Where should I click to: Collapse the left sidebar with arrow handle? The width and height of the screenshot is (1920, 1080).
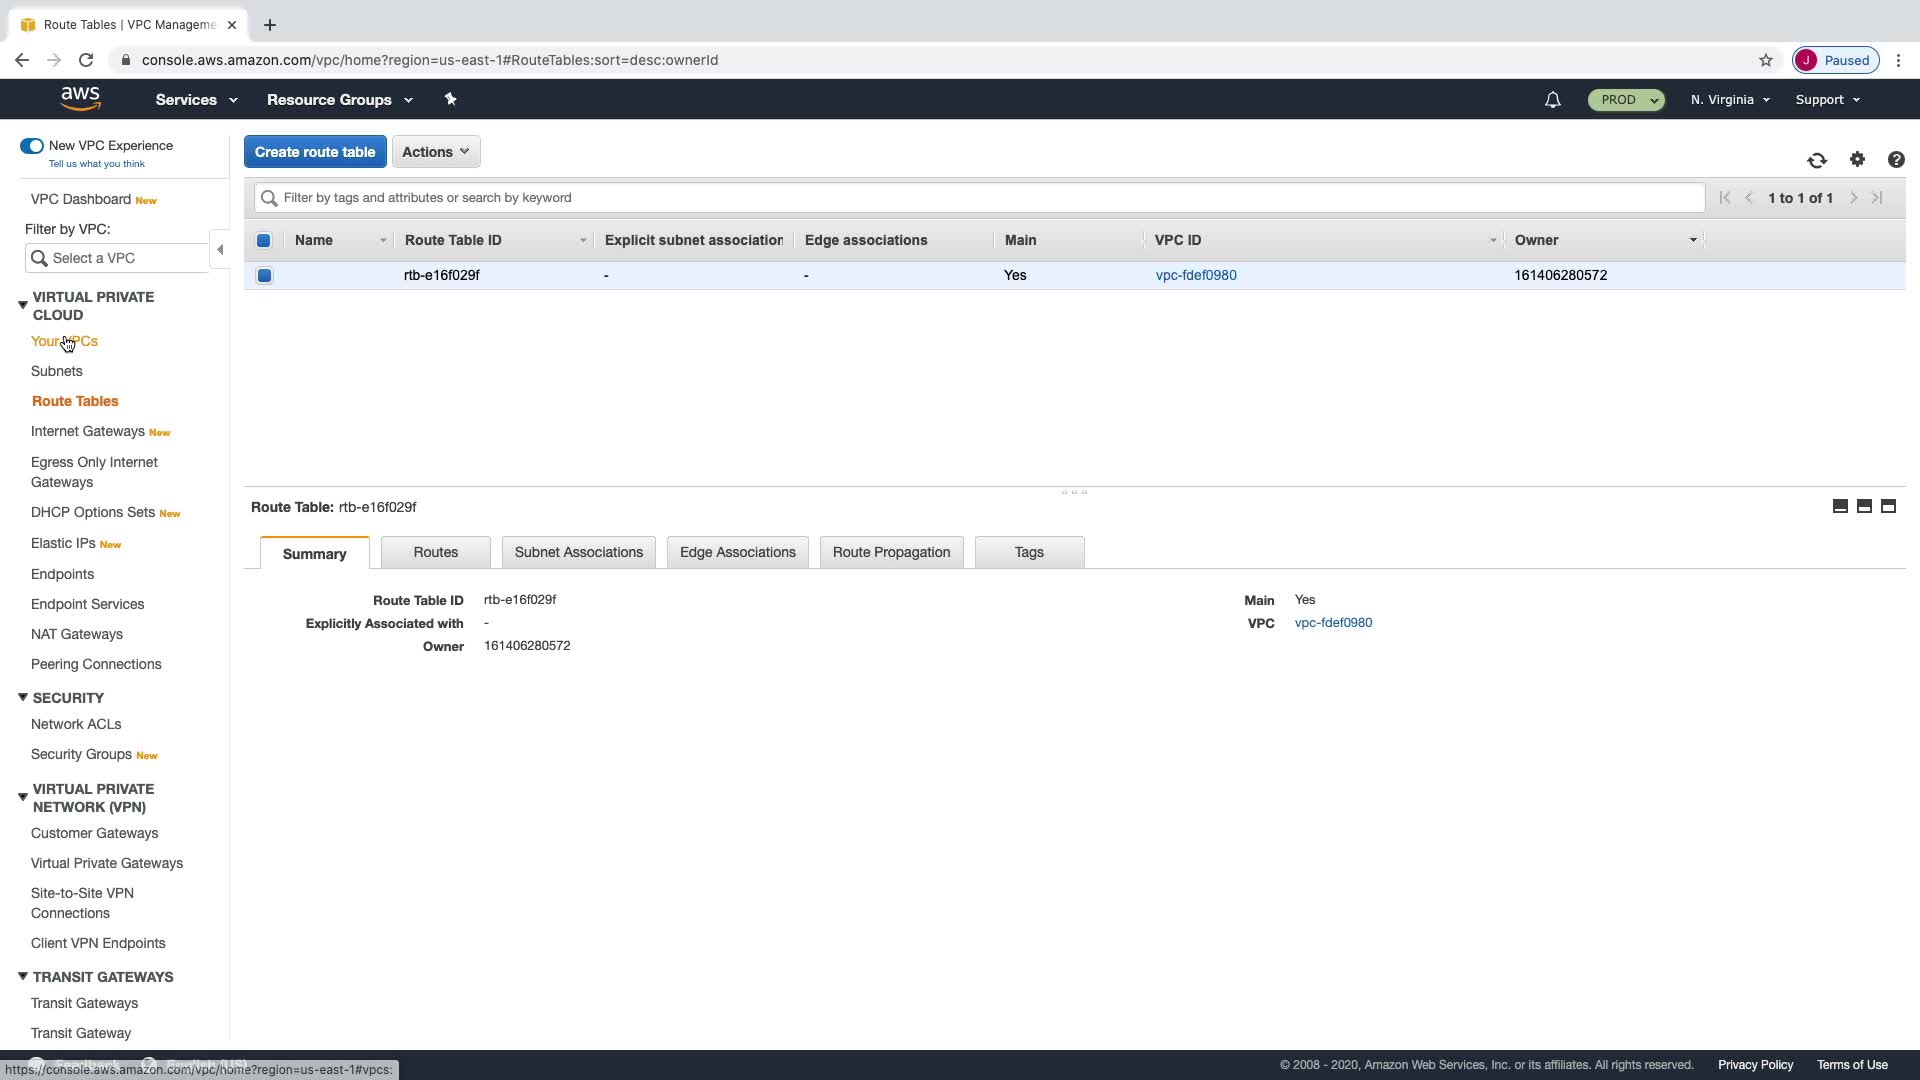pyautogui.click(x=220, y=250)
